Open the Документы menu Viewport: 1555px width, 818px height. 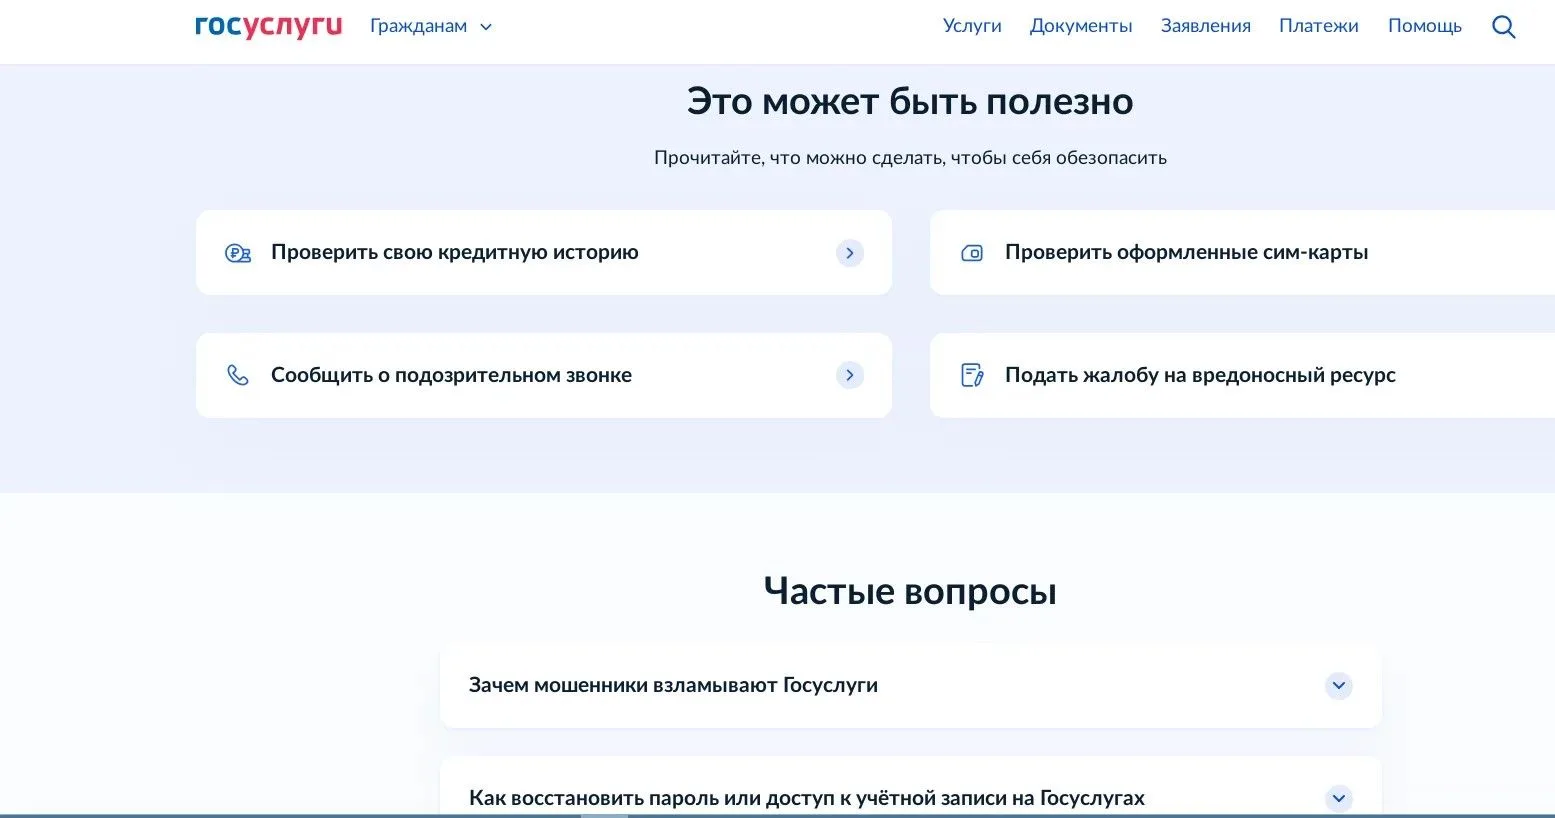tap(1081, 26)
